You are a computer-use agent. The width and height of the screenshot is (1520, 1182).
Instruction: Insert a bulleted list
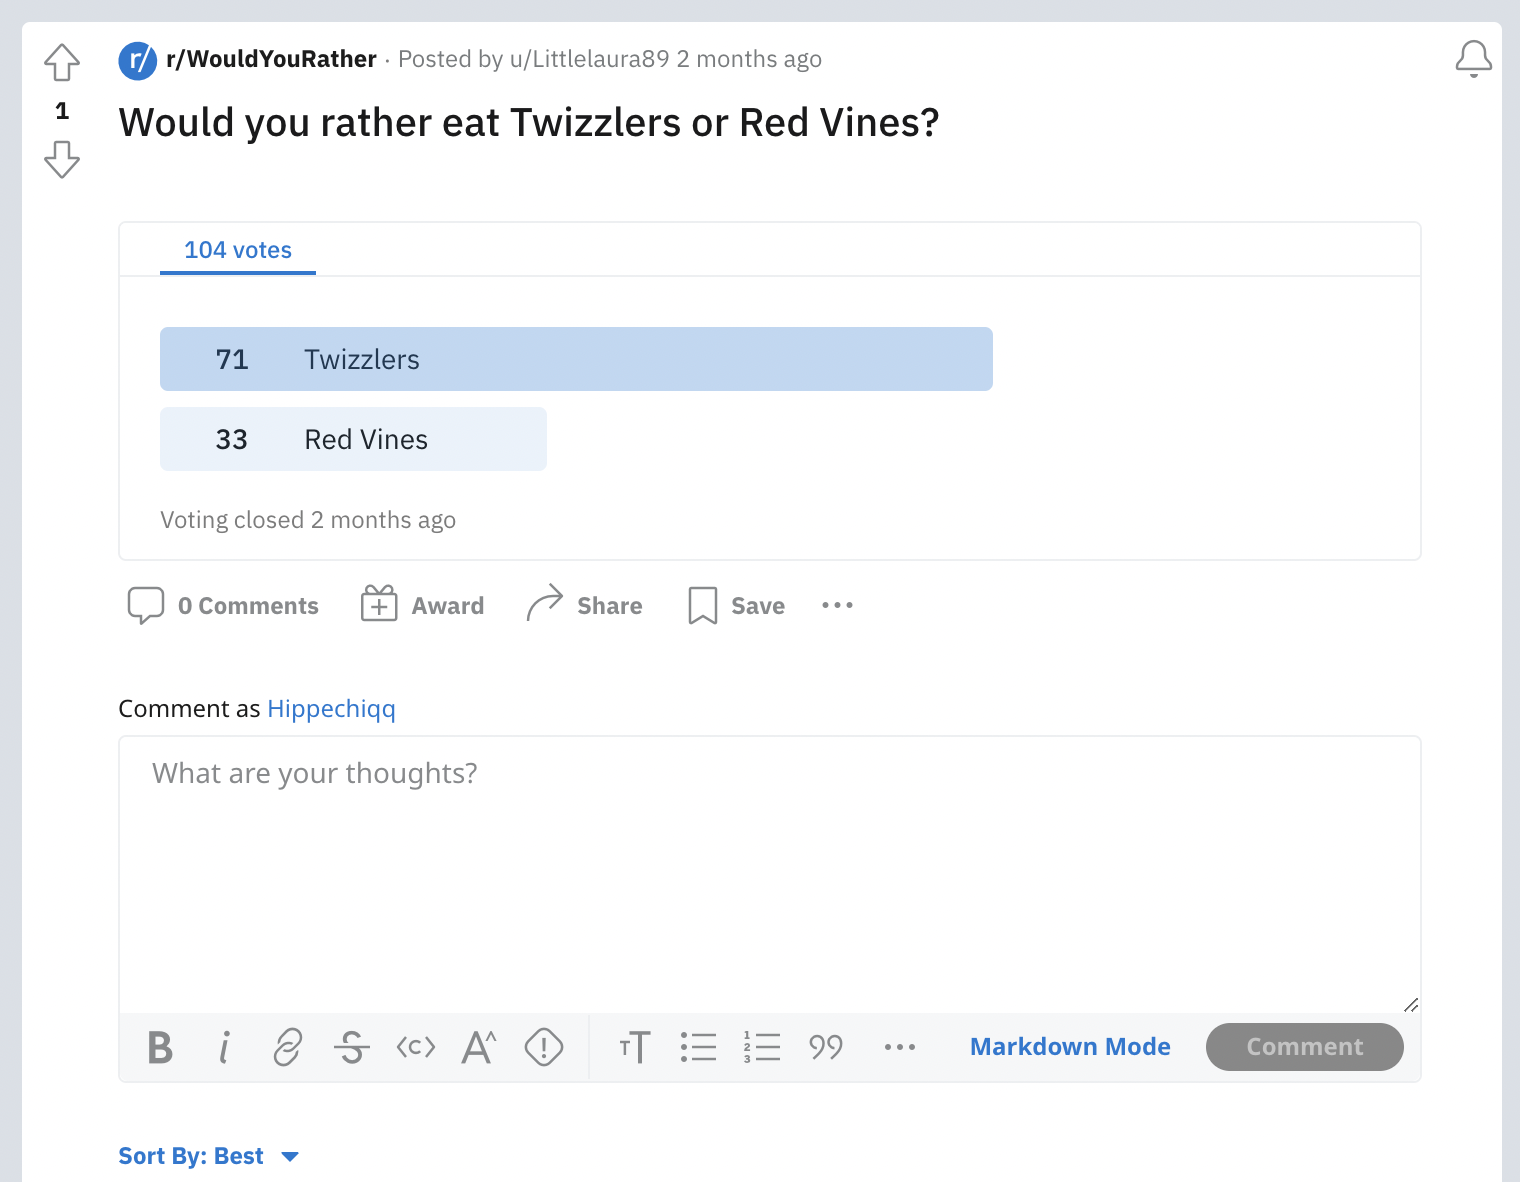pyautogui.click(x=698, y=1047)
